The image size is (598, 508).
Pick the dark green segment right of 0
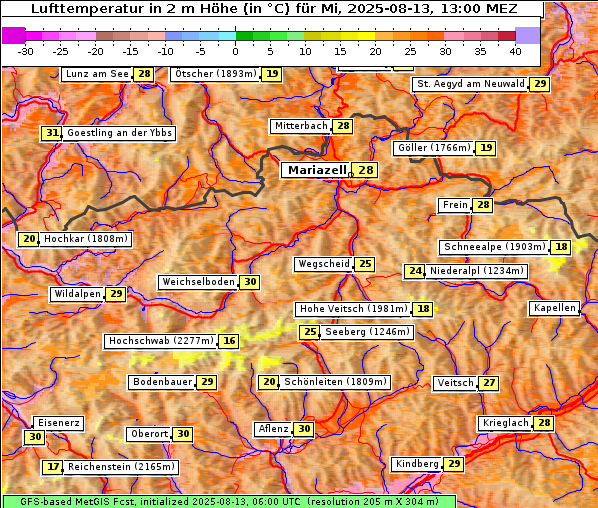click(x=244, y=36)
